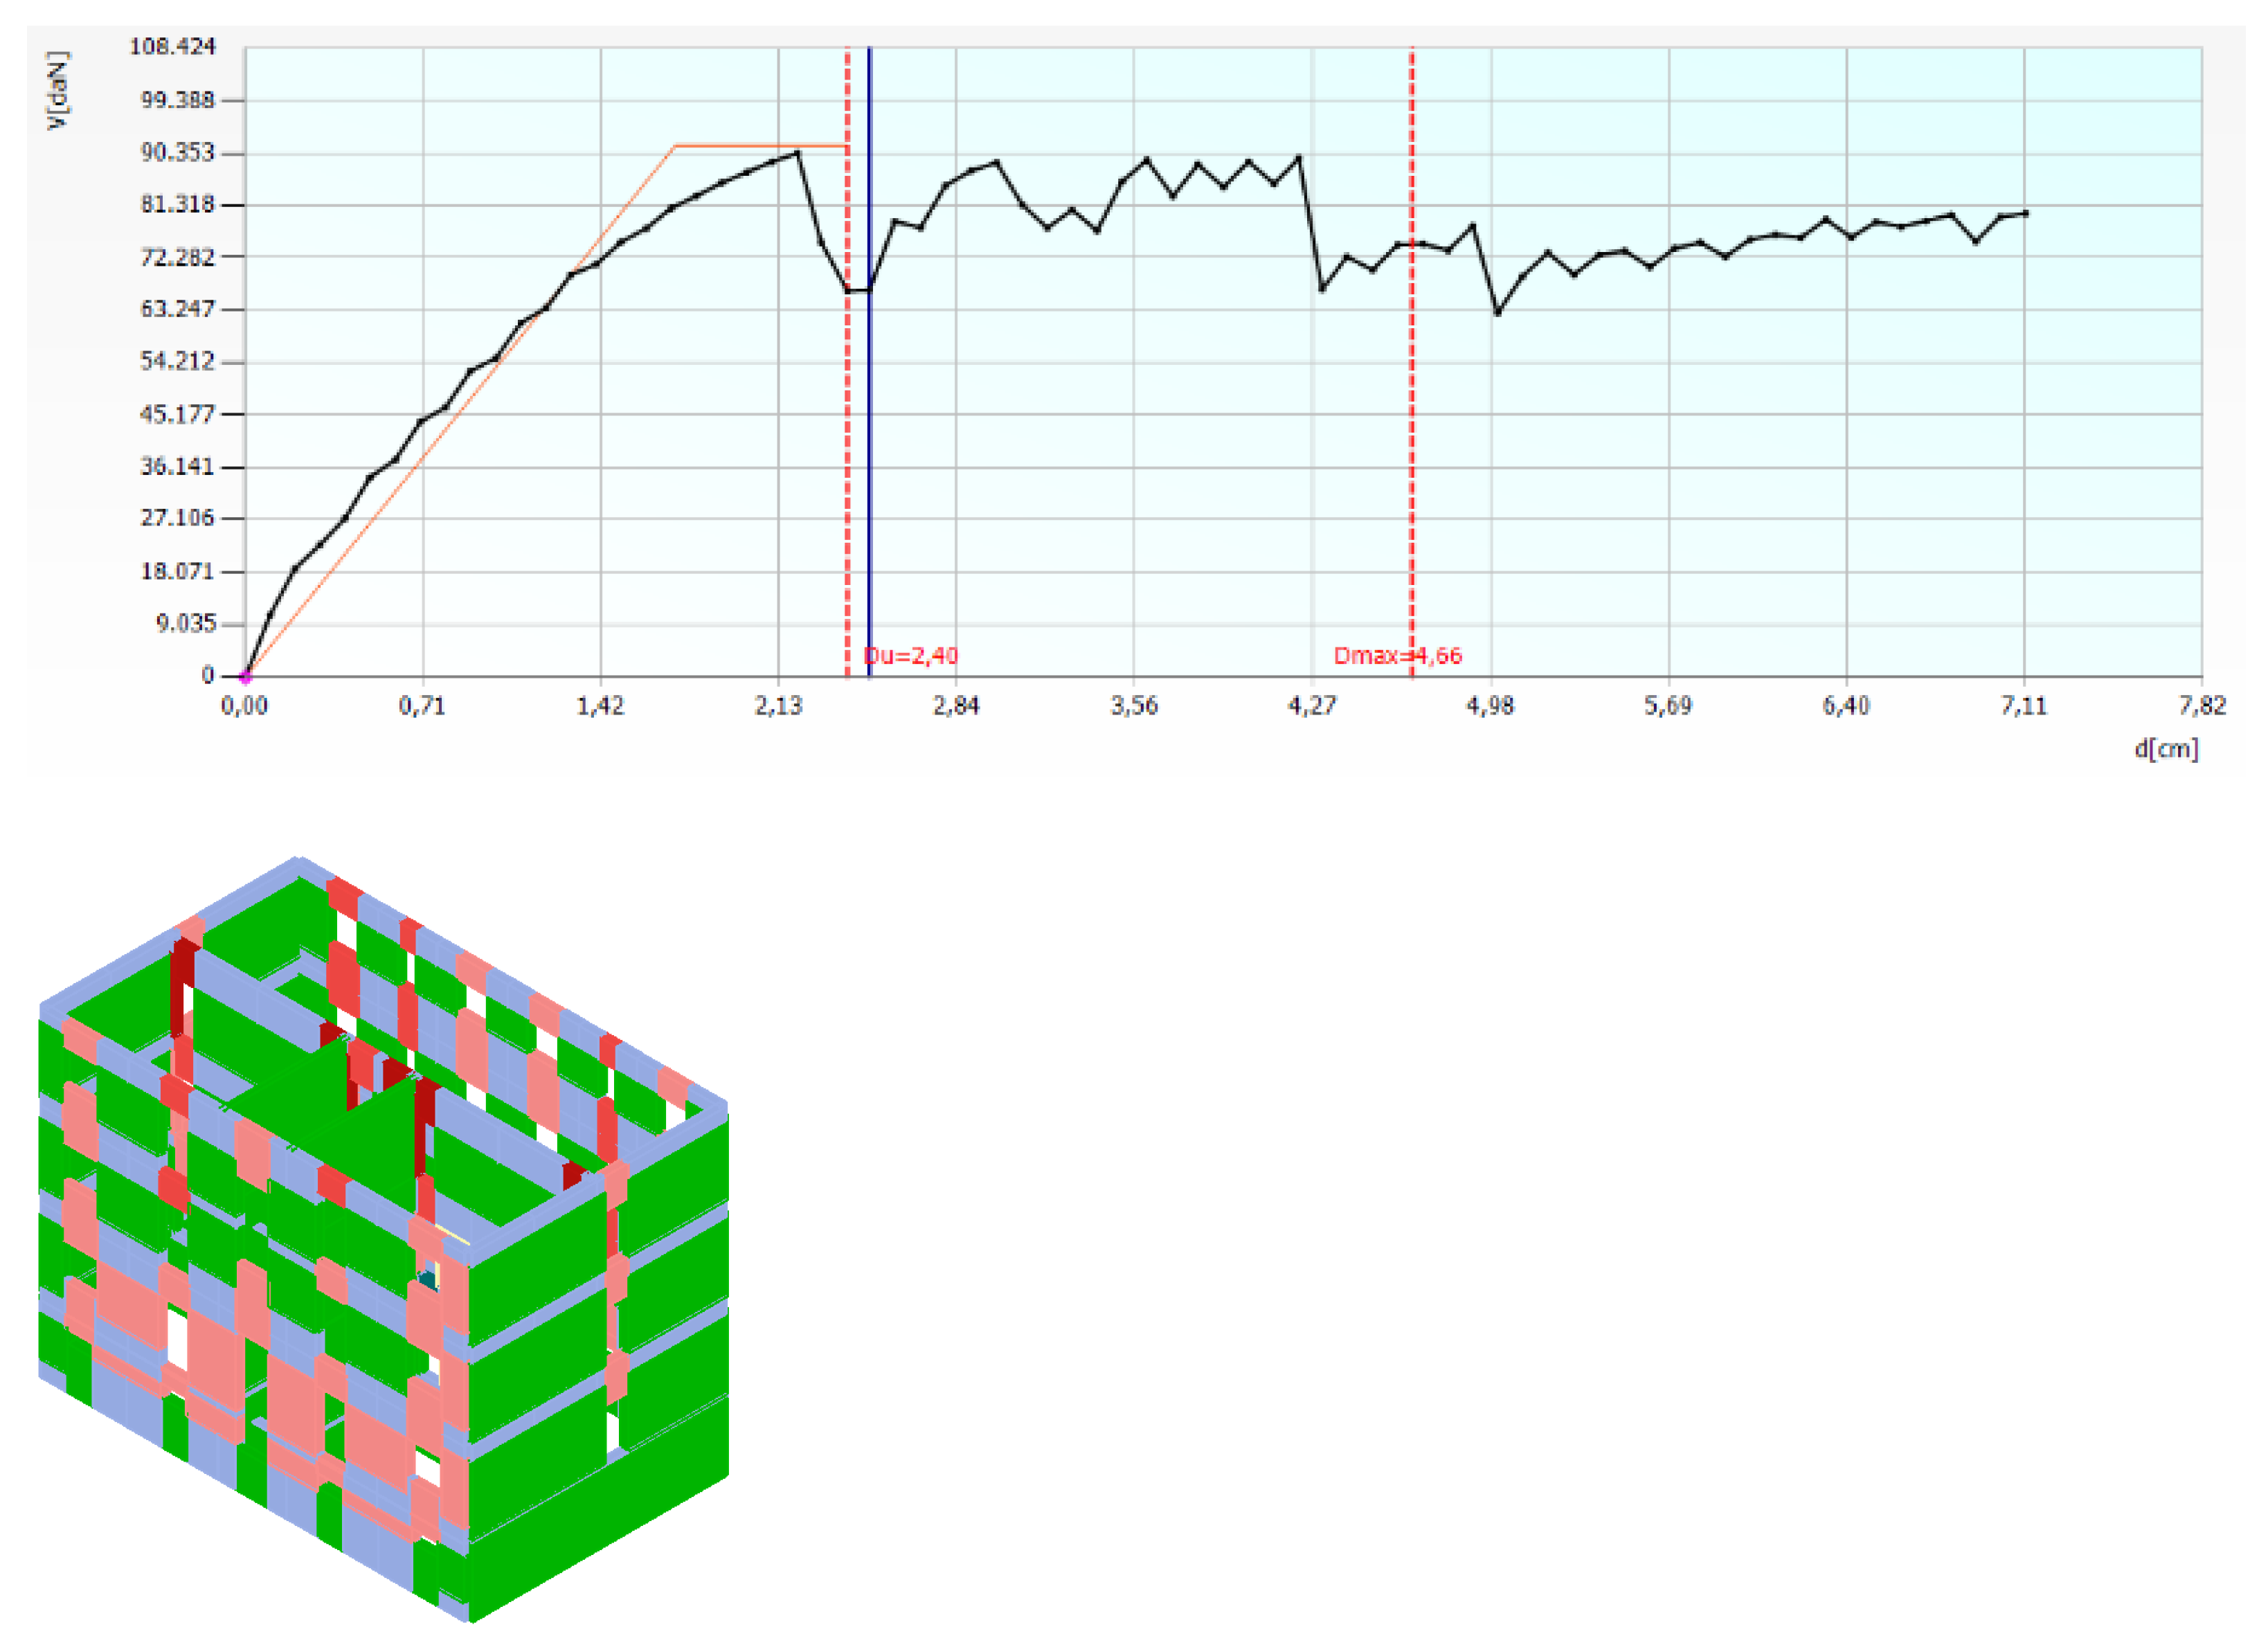Click the magenta origin point of the curve
The width and height of the screenshot is (2268, 1645).
246,677
